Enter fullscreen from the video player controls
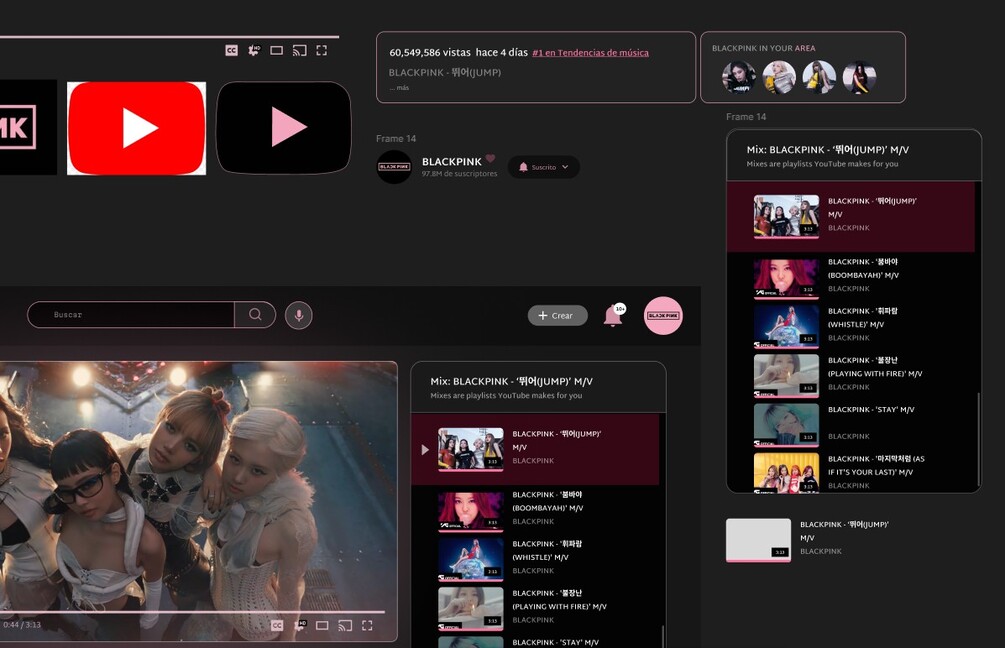This screenshot has height=648, width=1005. (x=367, y=625)
